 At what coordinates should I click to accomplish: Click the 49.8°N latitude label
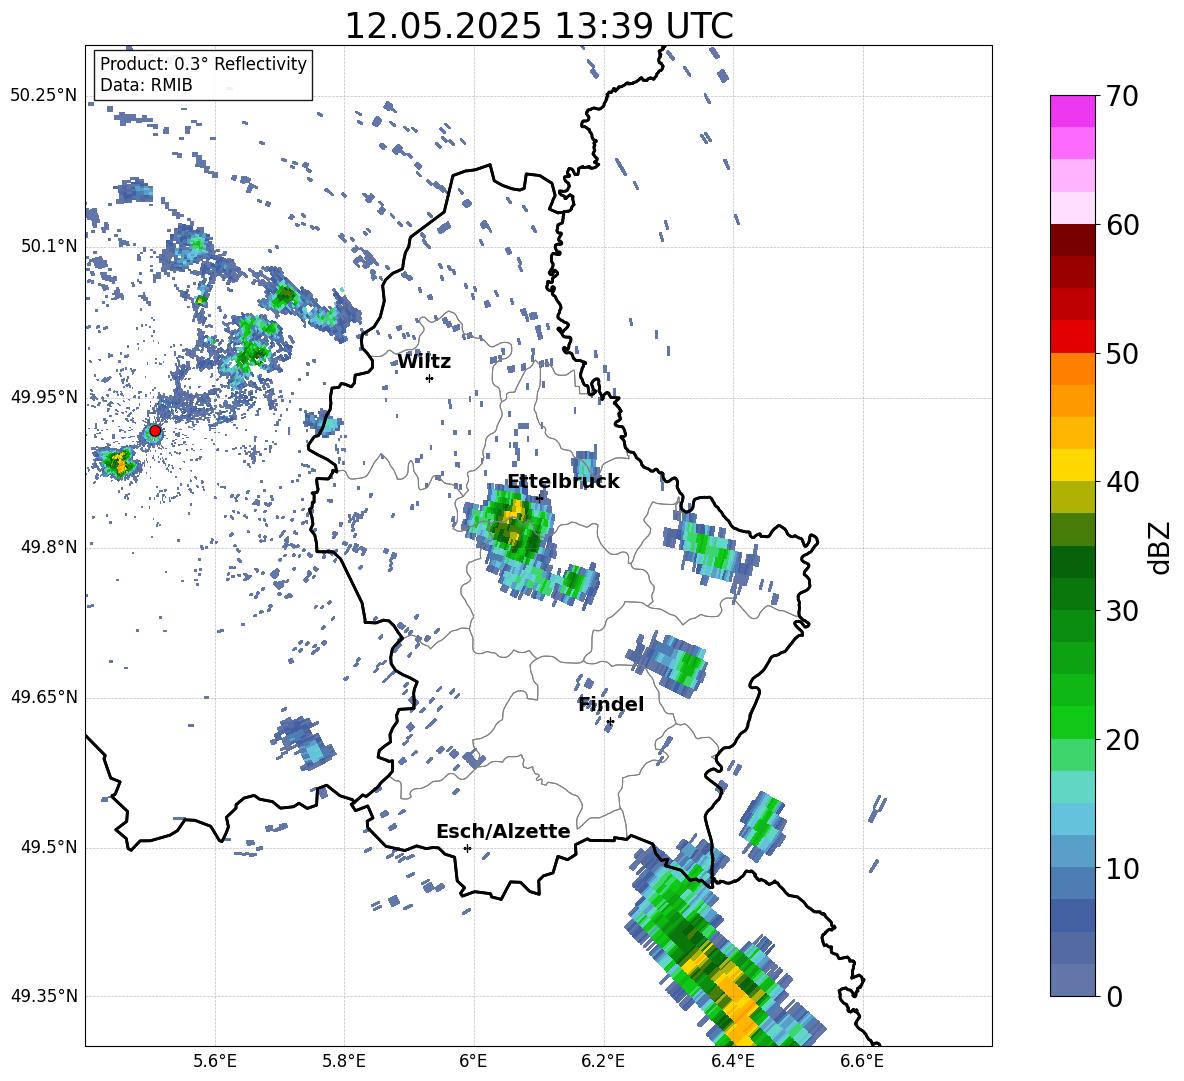[x=50, y=547]
